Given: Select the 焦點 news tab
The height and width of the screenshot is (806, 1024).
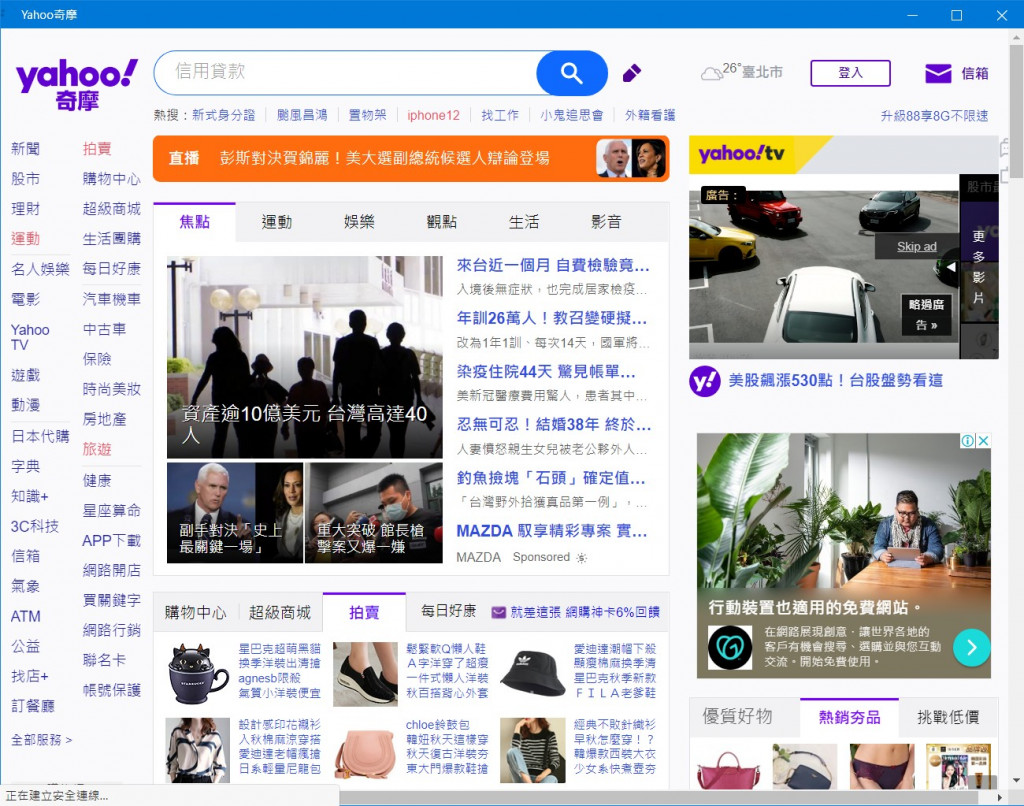Looking at the screenshot, I should pos(195,222).
